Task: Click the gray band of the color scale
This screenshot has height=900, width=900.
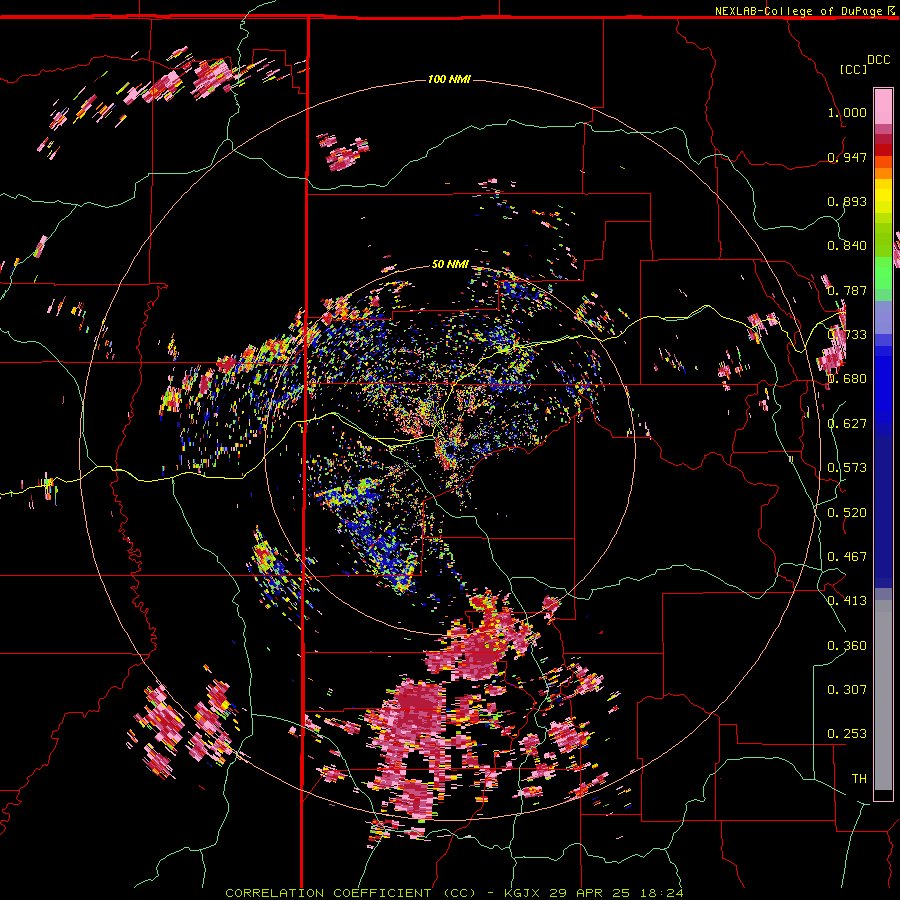Action: [x=883, y=695]
